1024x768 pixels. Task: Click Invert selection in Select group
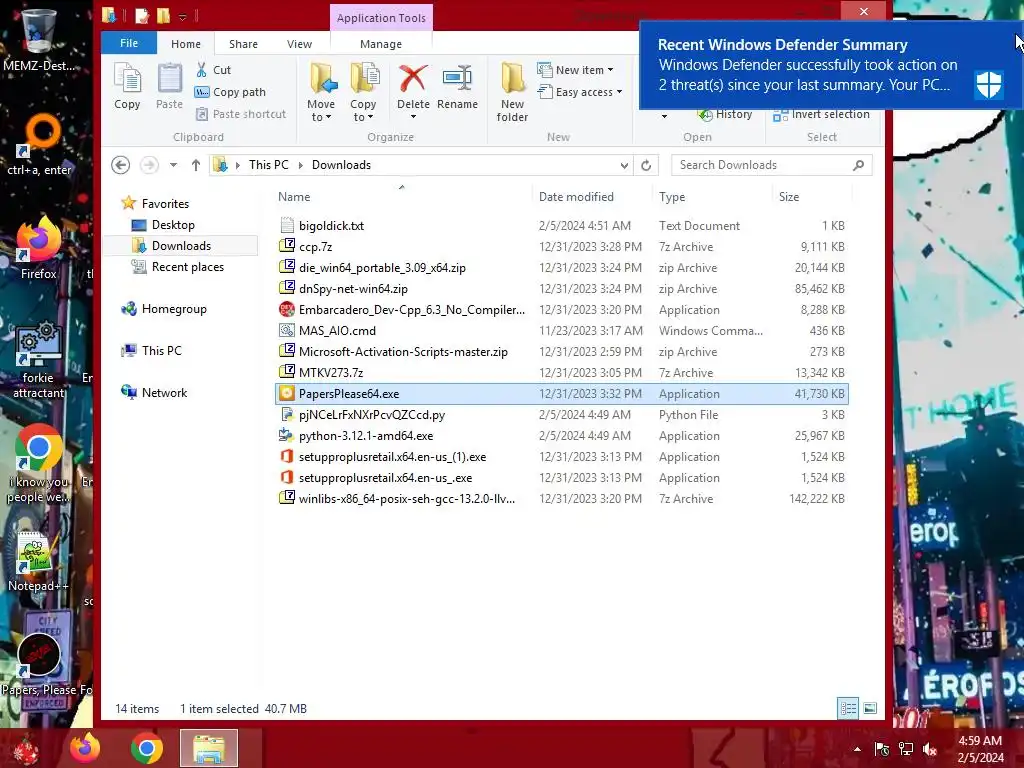(822, 114)
